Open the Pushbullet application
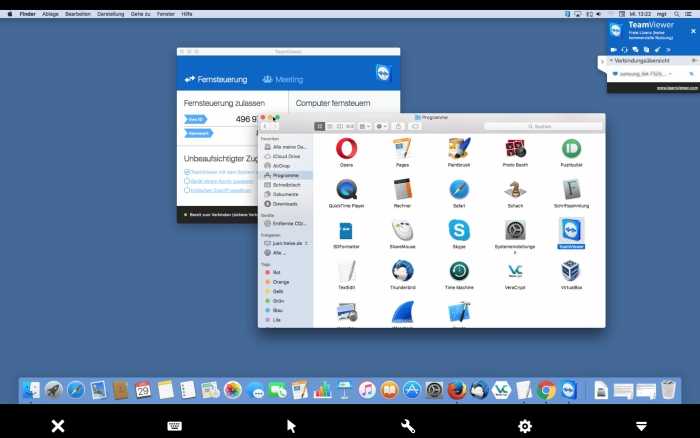Viewport: 700px width, 438px height. click(x=571, y=149)
